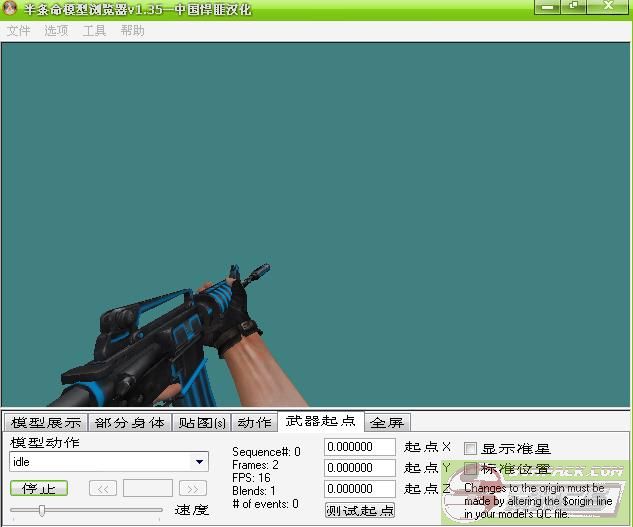Image resolution: width=633 pixels, height=527 pixels.
Task: Select the 动作 tab
Action: pyautogui.click(x=254, y=423)
